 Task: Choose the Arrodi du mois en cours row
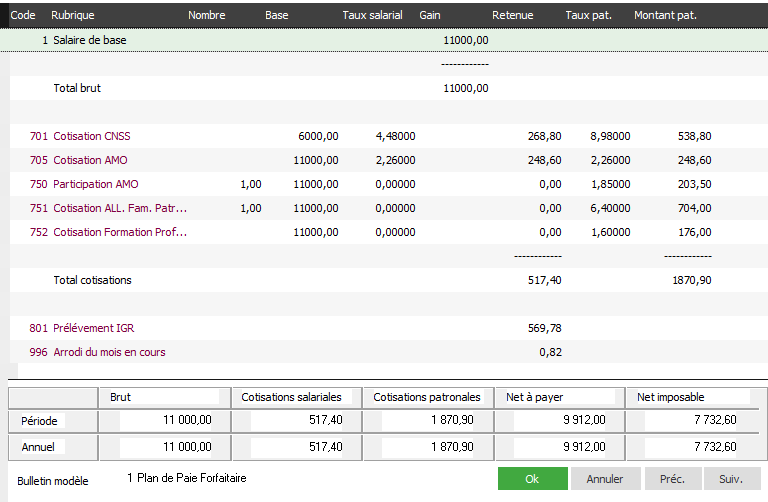pos(109,352)
